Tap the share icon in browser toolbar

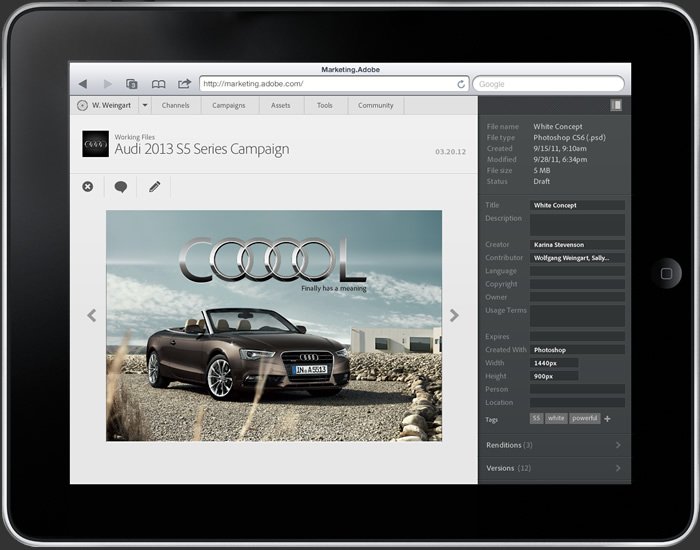[x=184, y=83]
